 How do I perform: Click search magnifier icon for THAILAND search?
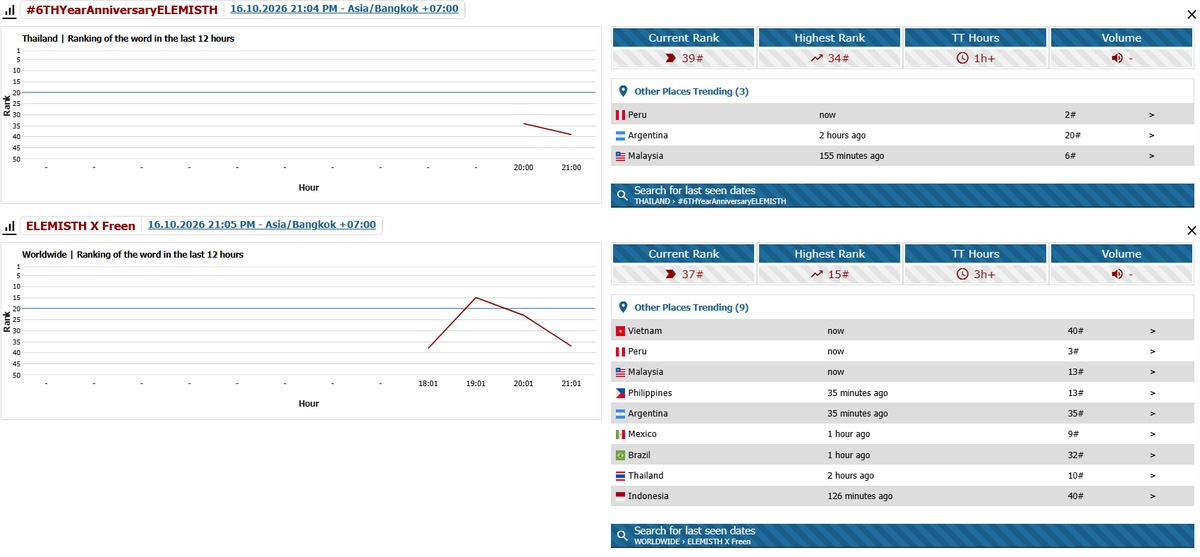[622, 195]
